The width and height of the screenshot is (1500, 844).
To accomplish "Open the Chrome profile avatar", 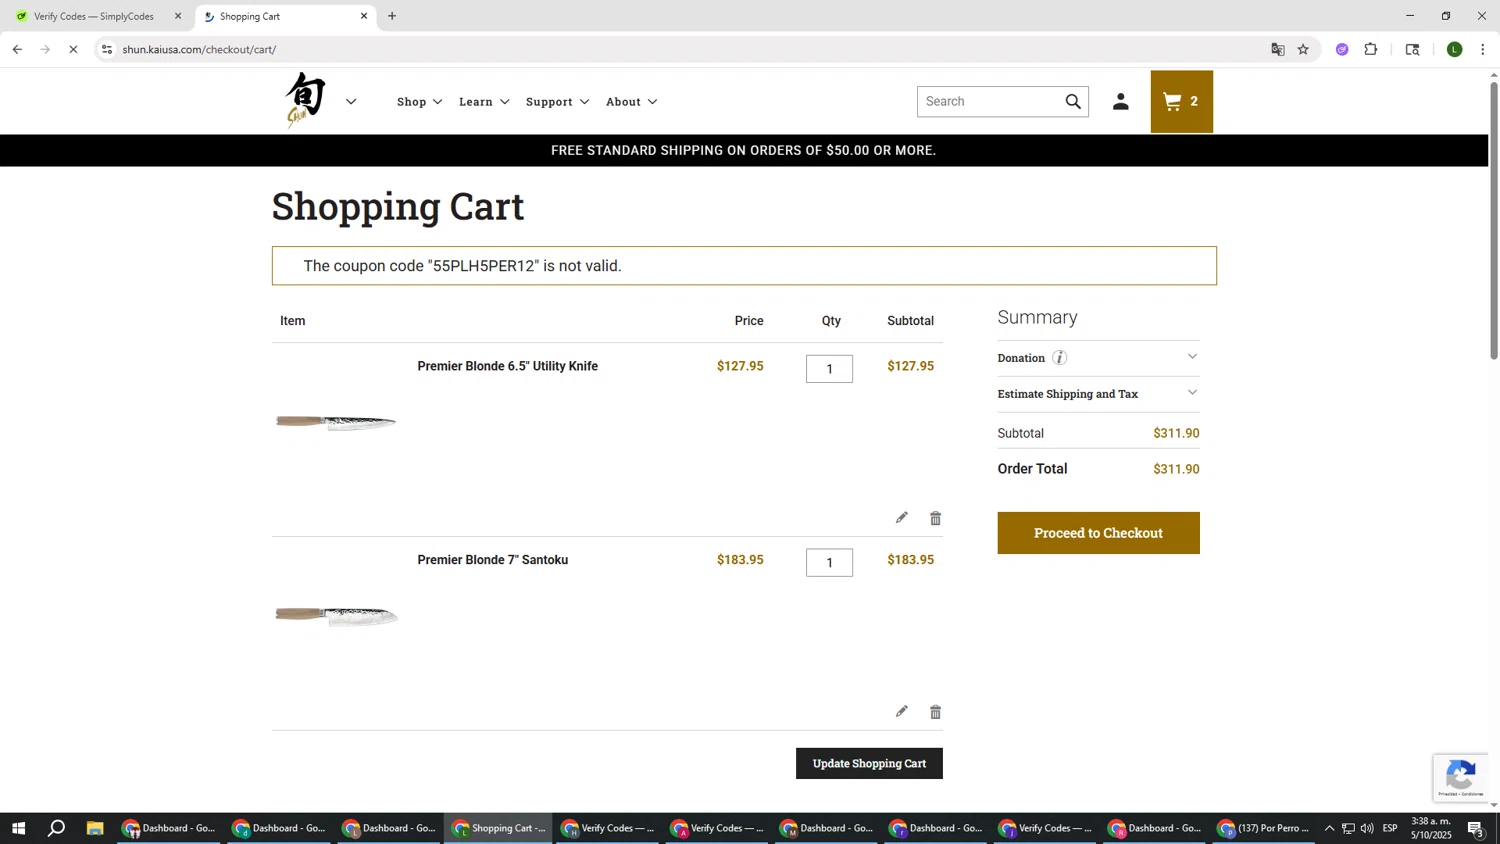I will point(1455,49).
